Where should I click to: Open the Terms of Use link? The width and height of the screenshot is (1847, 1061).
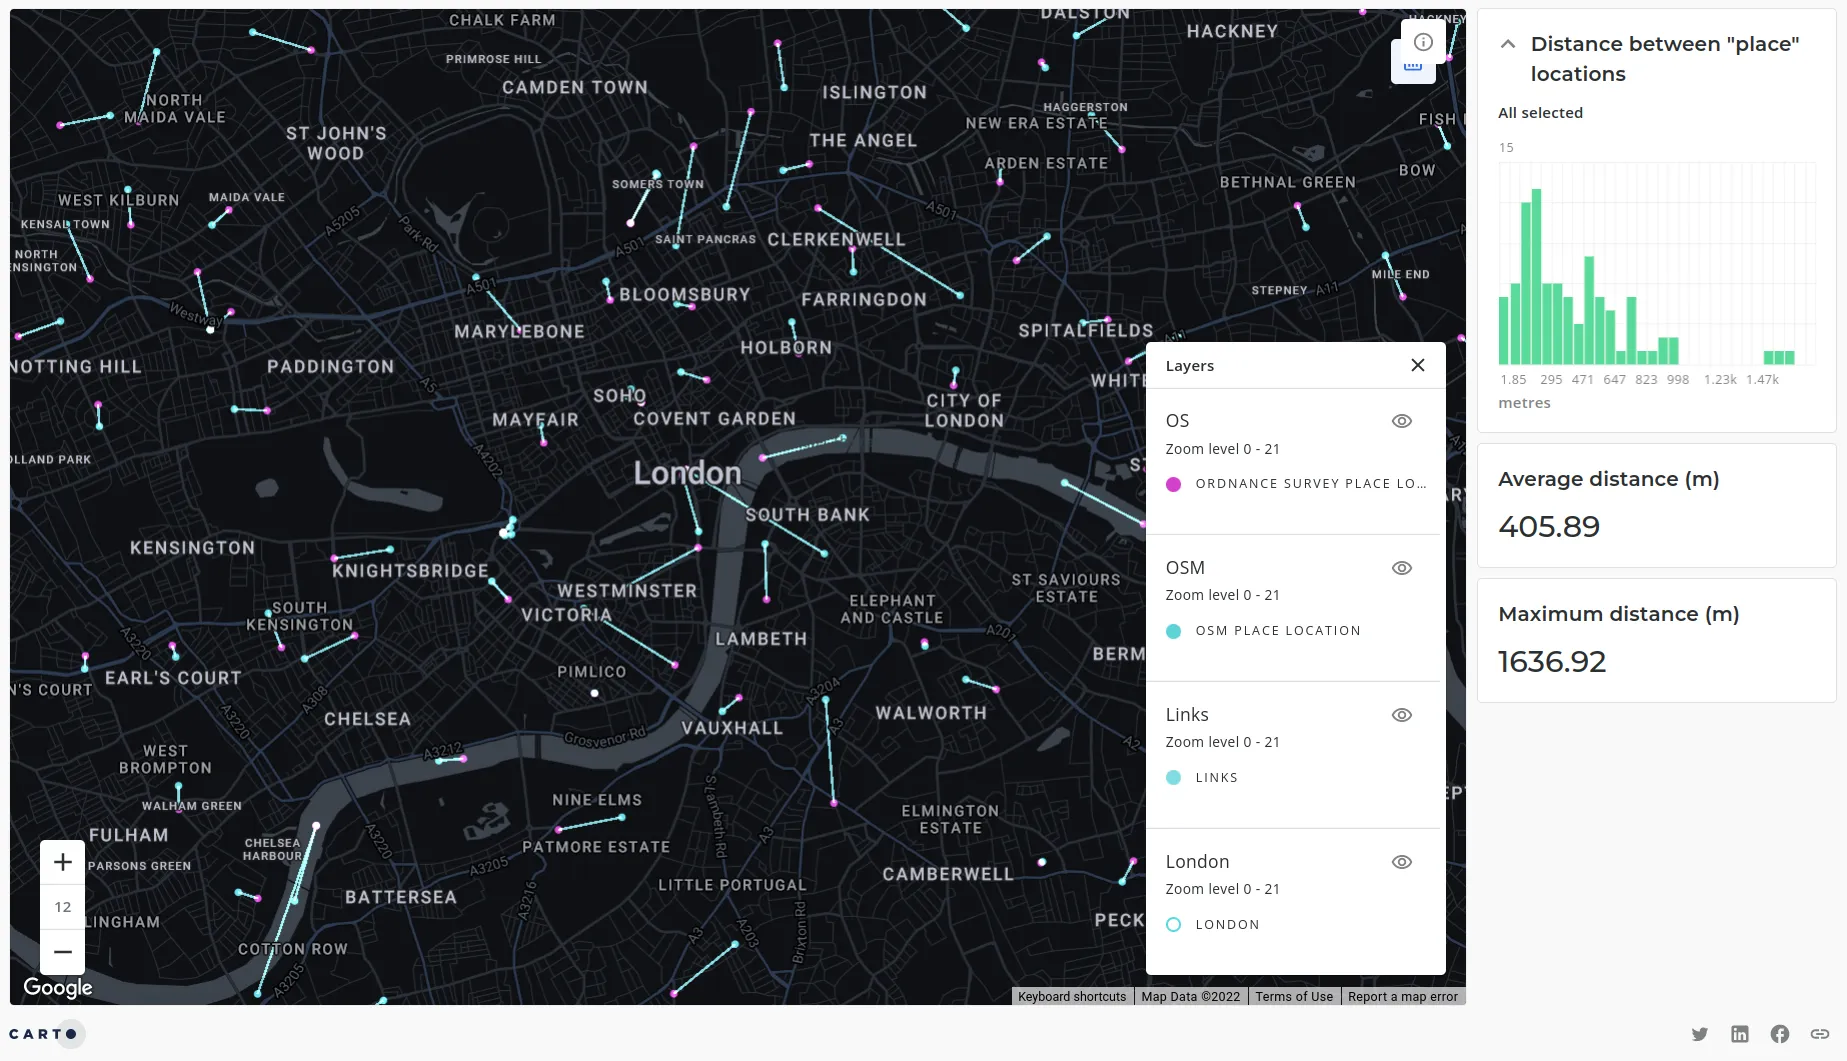pyautogui.click(x=1293, y=997)
